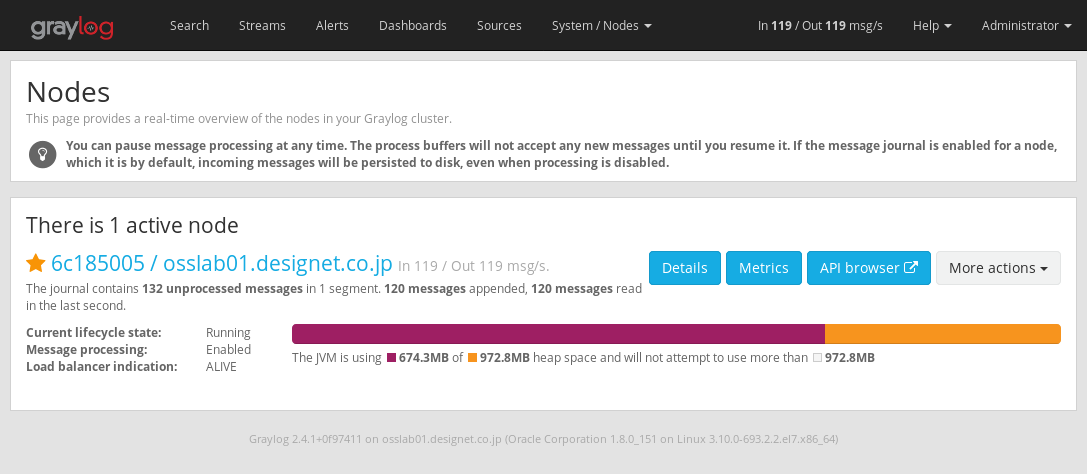Viewport: 1087px width, 474px height.
Task: Open the node Metrics button
Action: [x=763, y=268]
